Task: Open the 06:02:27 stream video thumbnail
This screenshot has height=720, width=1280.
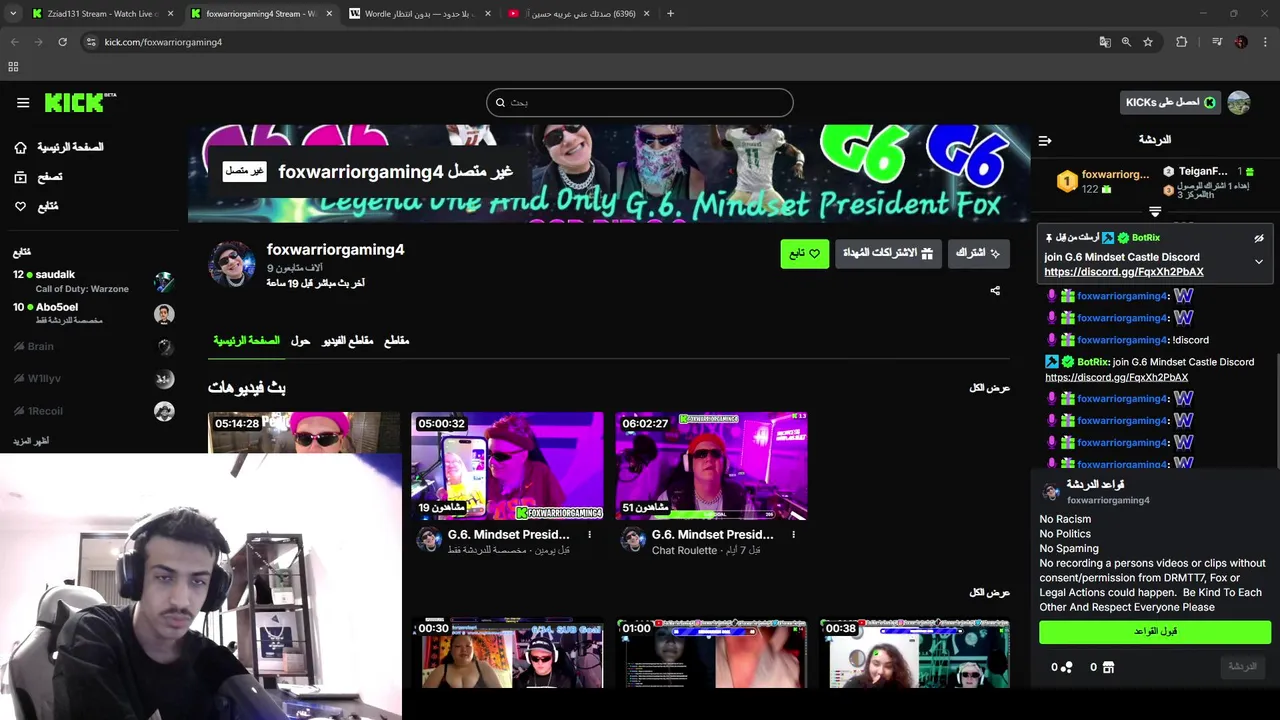Action: pos(711,466)
